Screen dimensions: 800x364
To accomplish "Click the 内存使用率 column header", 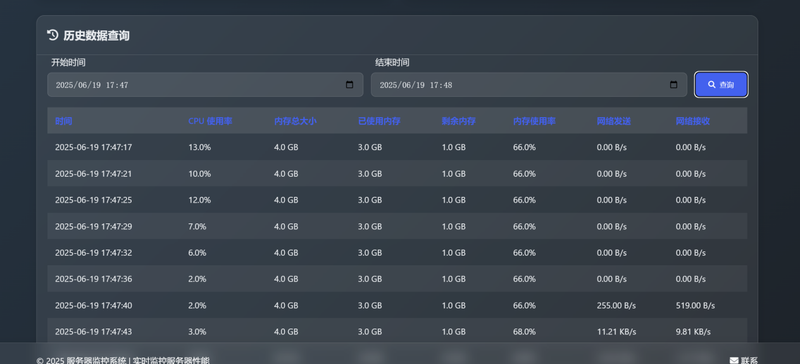I will click(x=534, y=121).
